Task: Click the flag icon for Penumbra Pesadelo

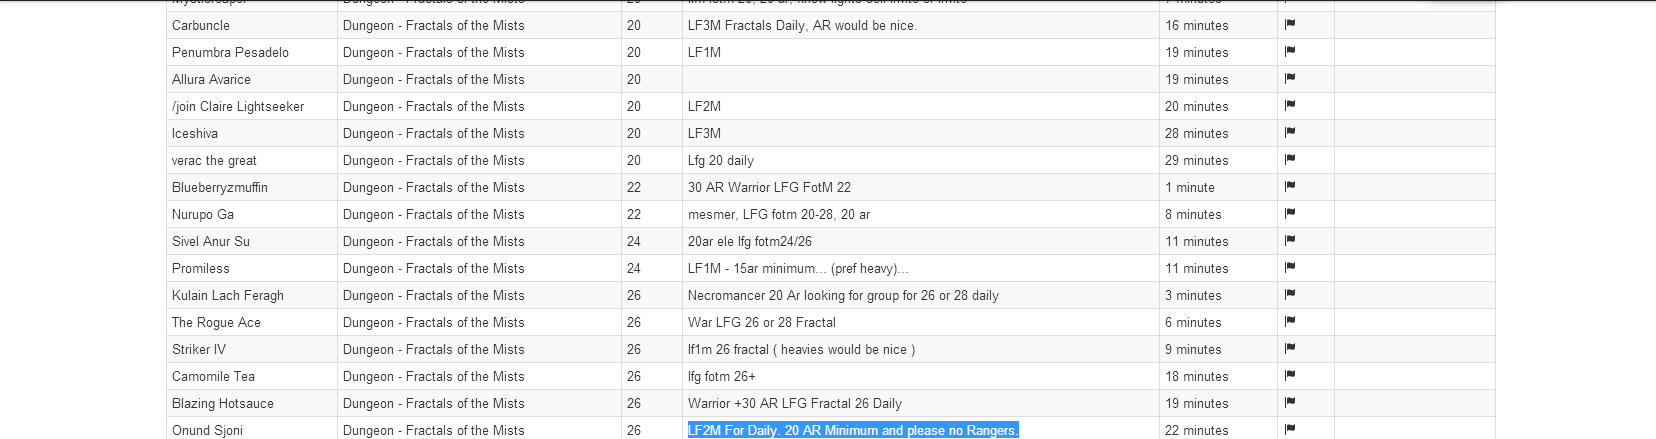Action: pos(1290,51)
